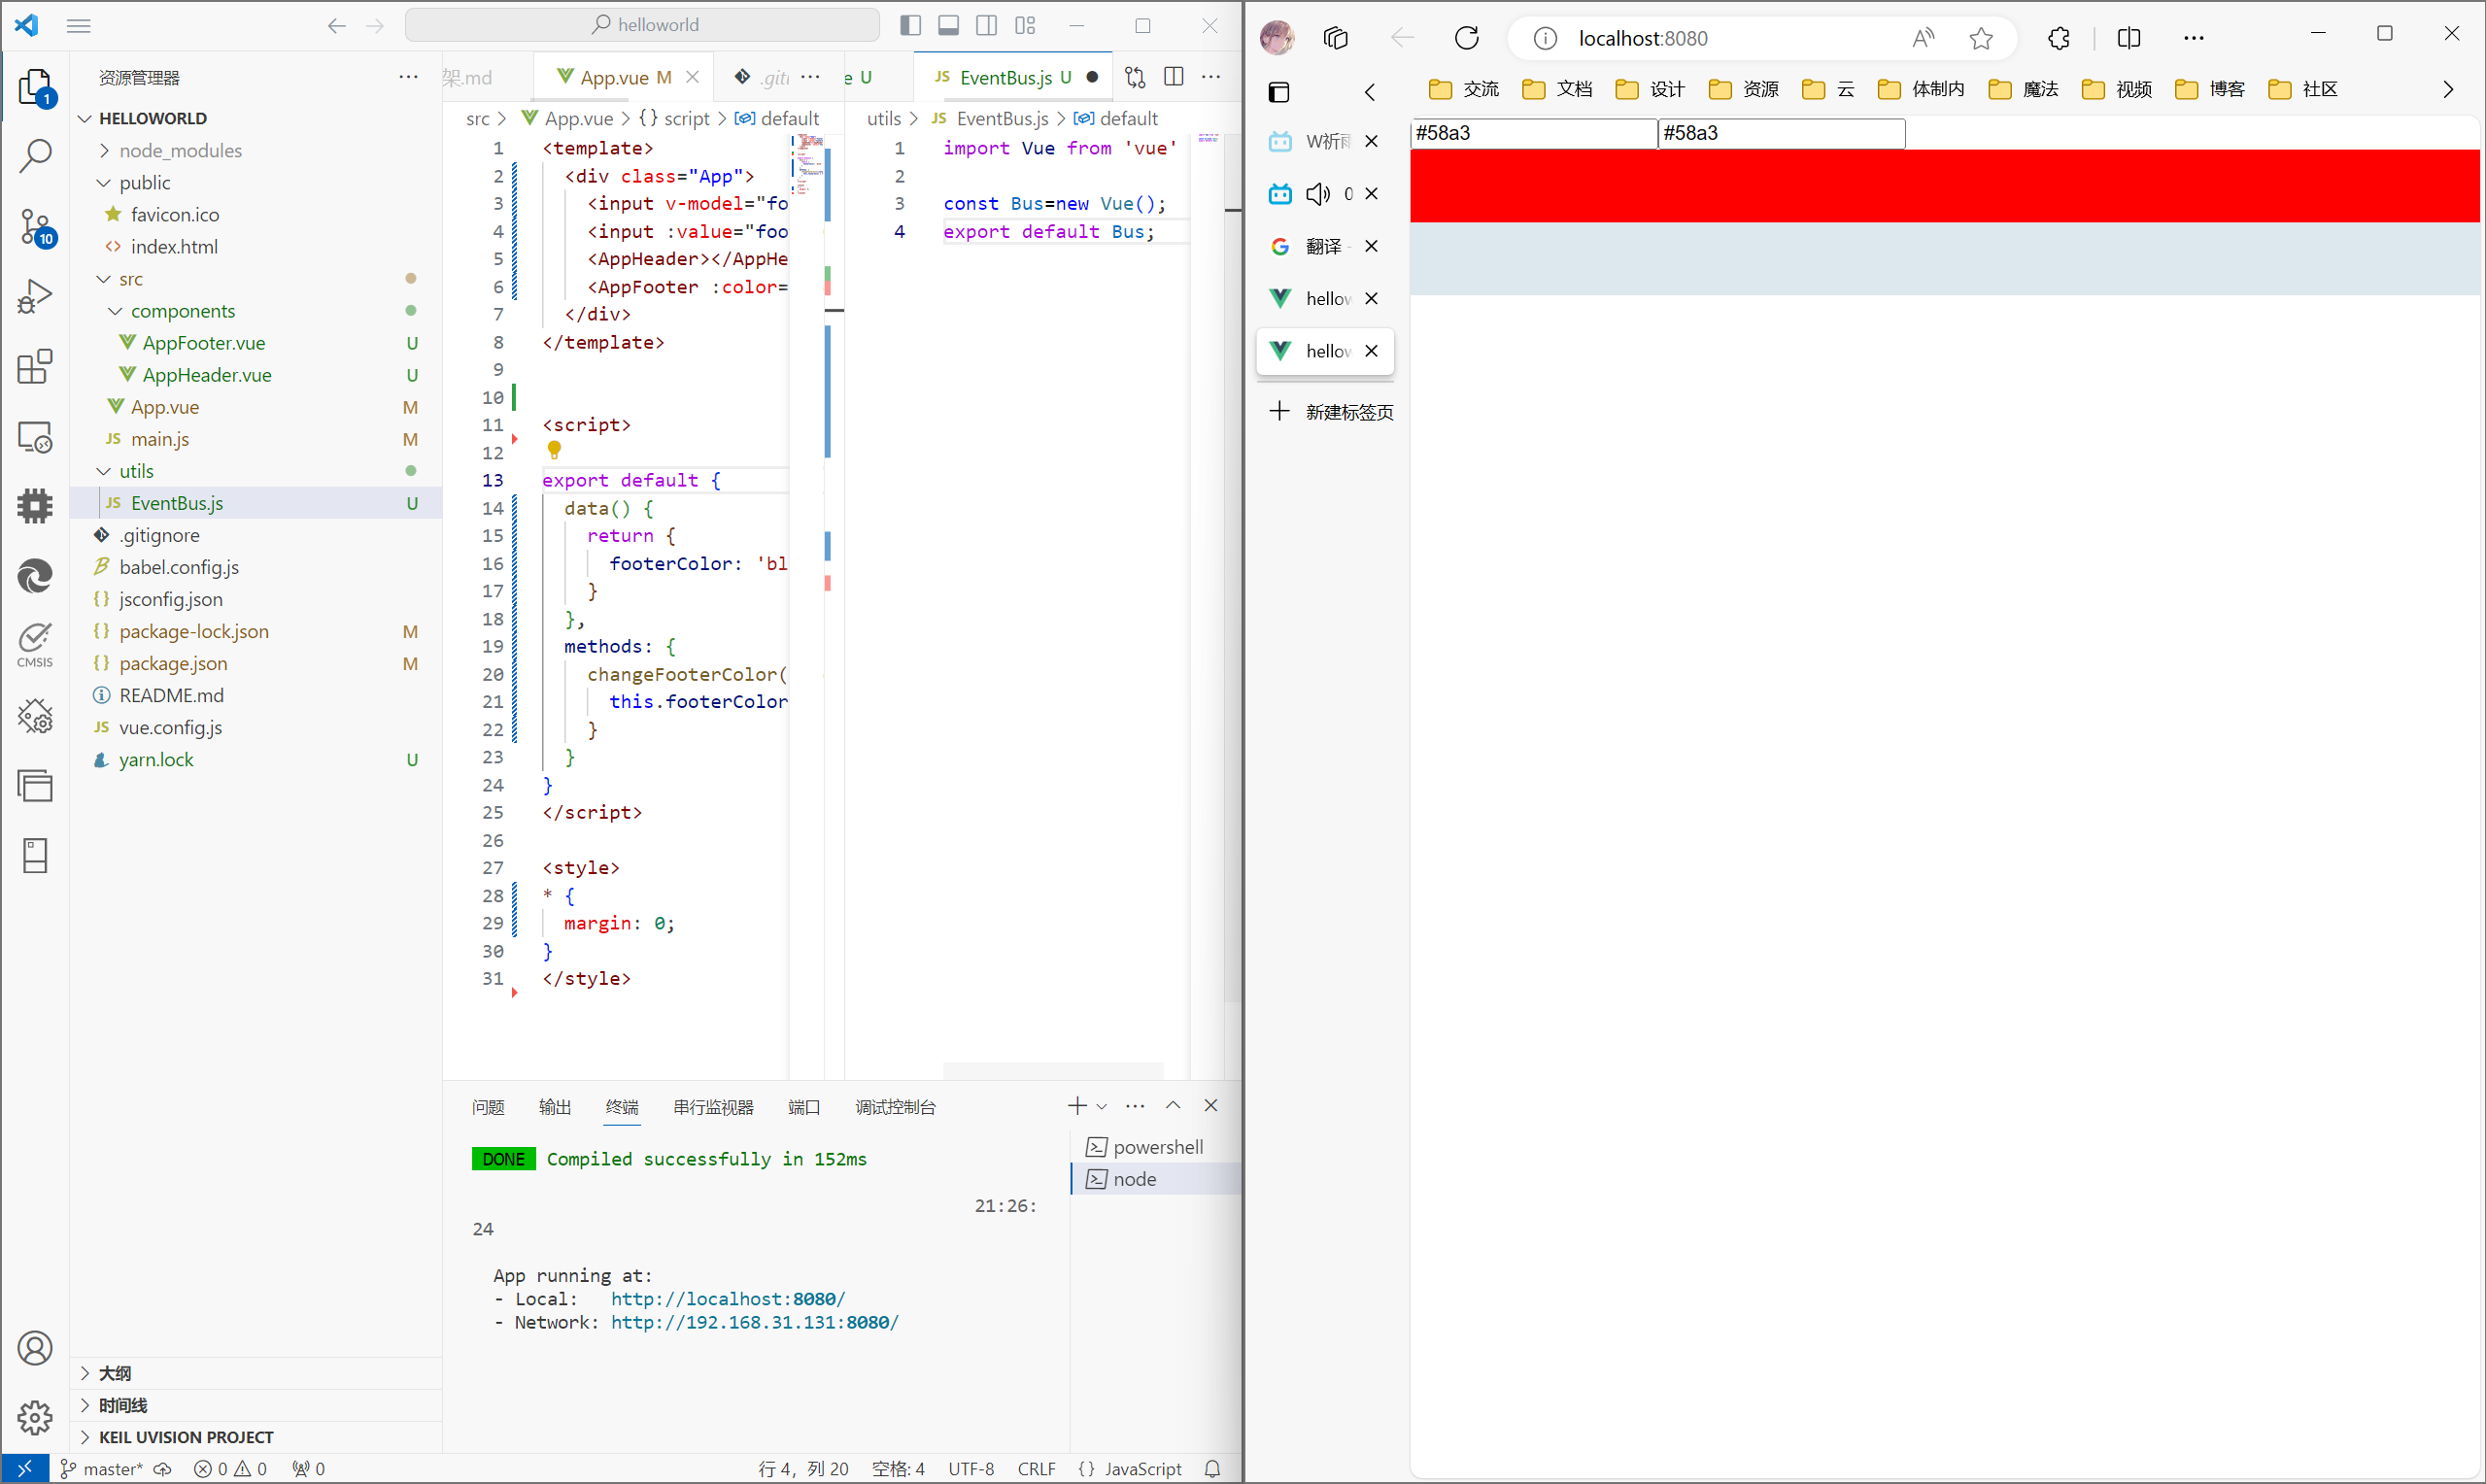Select the node terminal instance
This screenshot has height=1484, width=2486.
[1156, 1179]
